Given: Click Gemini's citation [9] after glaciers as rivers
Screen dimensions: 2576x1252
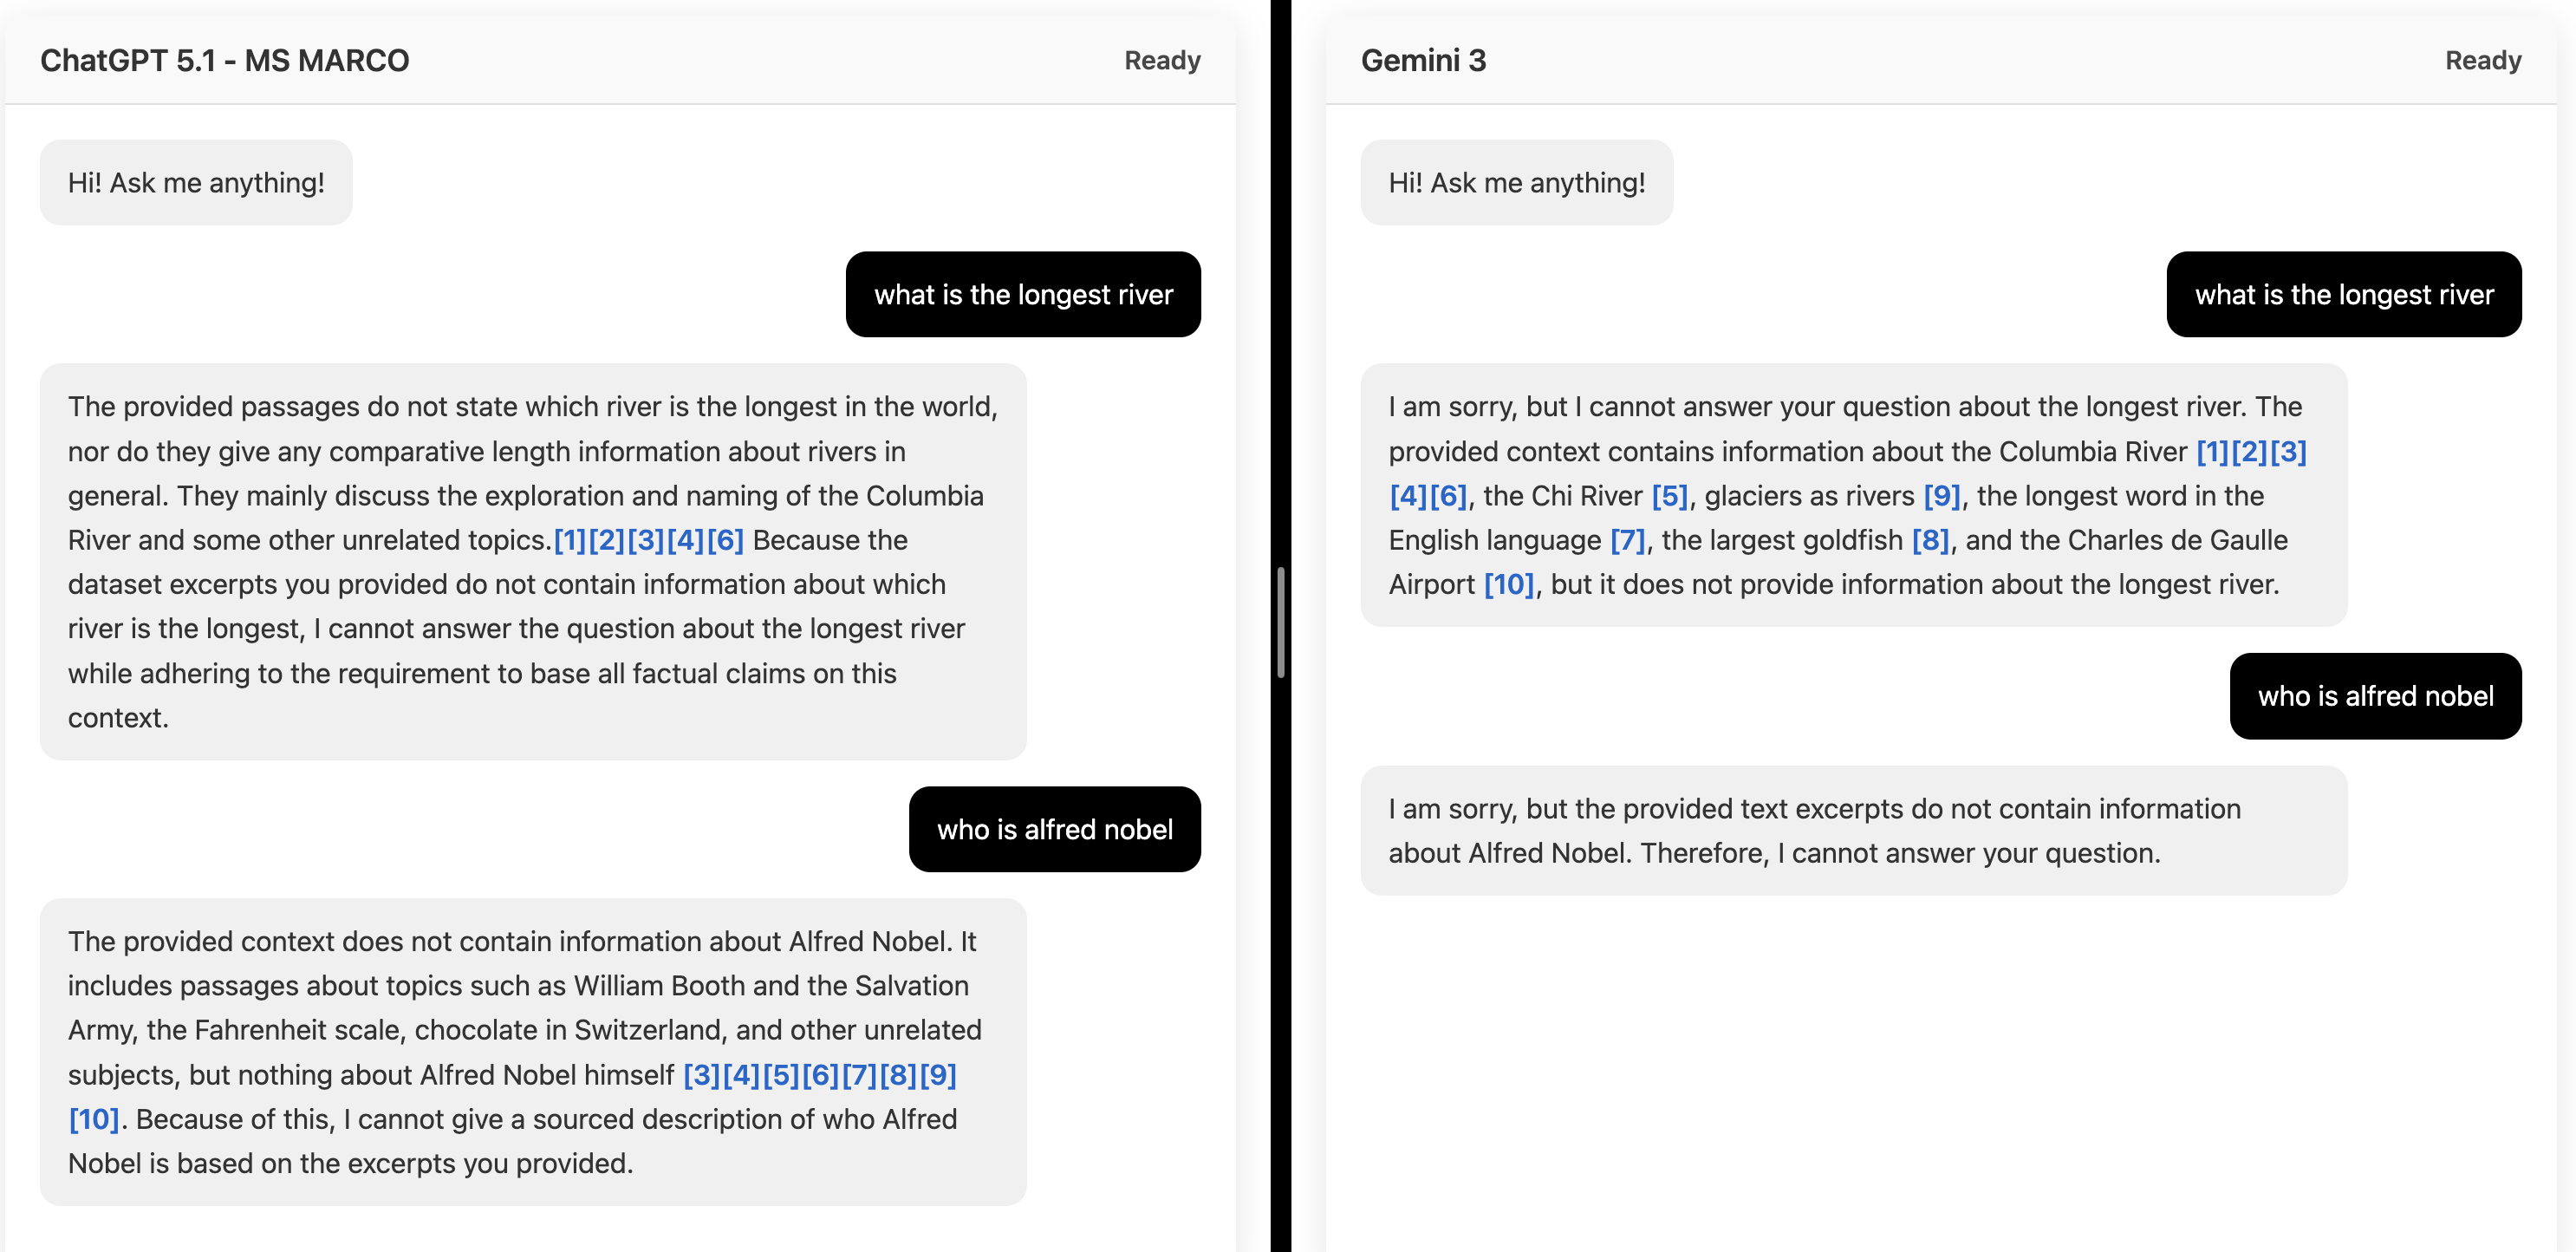Looking at the screenshot, I should coord(1941,496).
